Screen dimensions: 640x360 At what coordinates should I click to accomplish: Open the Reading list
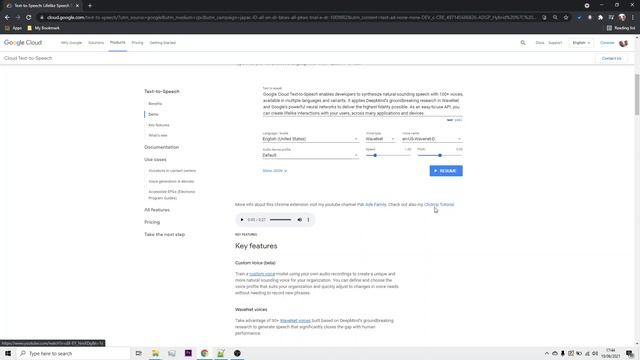(621, 28)
